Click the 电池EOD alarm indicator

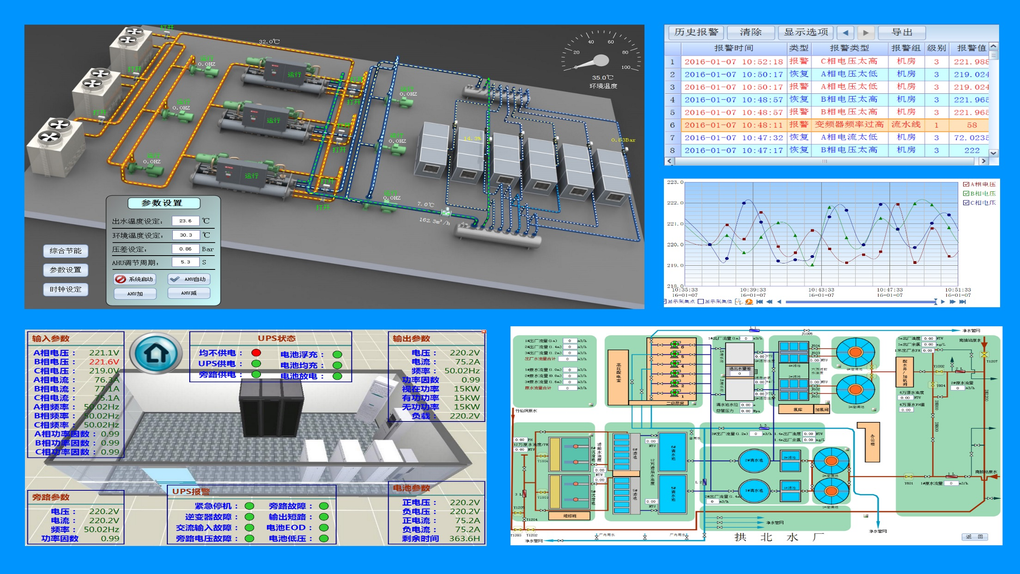tap(324, 528)
